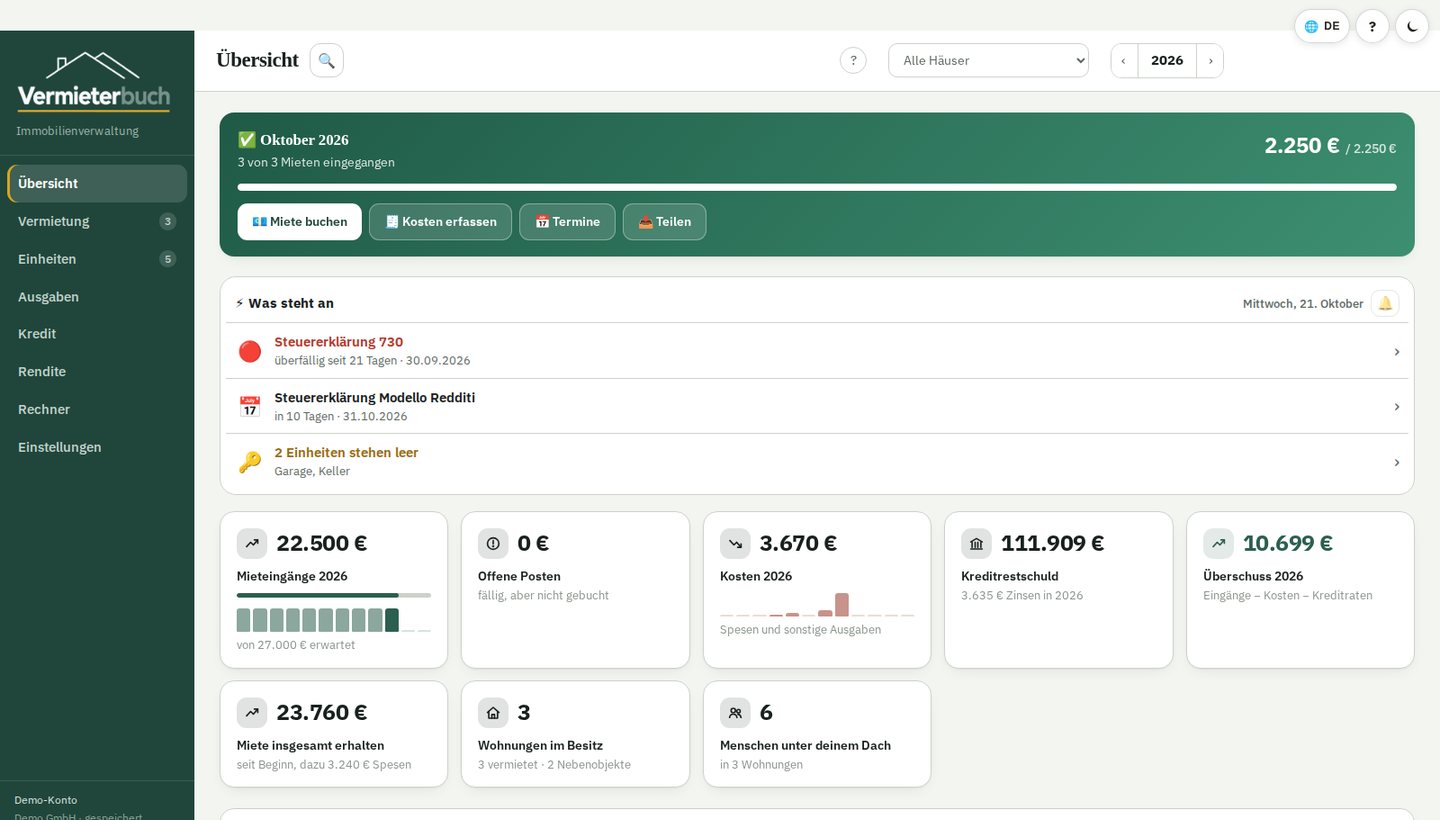Click the search magnifier icon beside Übersicht
The width and height of the screenshot is (1440, 820).
326,60
